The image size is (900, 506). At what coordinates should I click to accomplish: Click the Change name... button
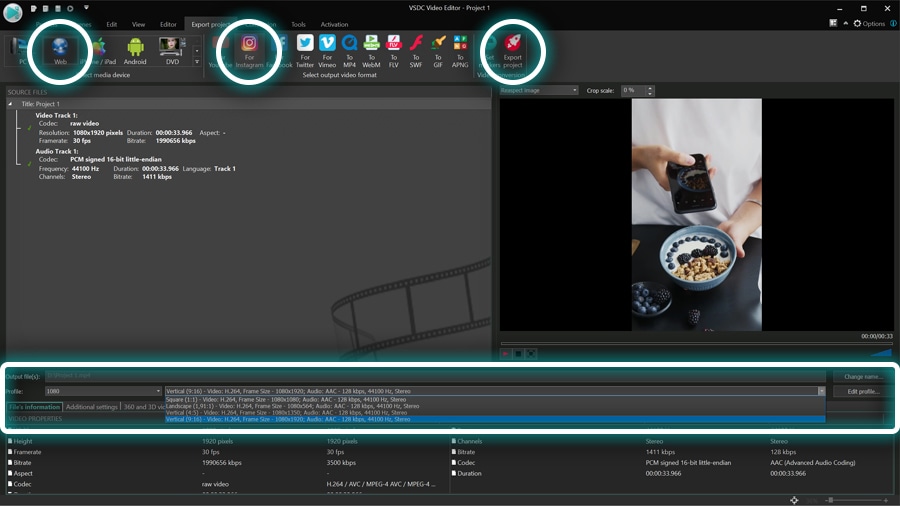(x=862, y=377)
